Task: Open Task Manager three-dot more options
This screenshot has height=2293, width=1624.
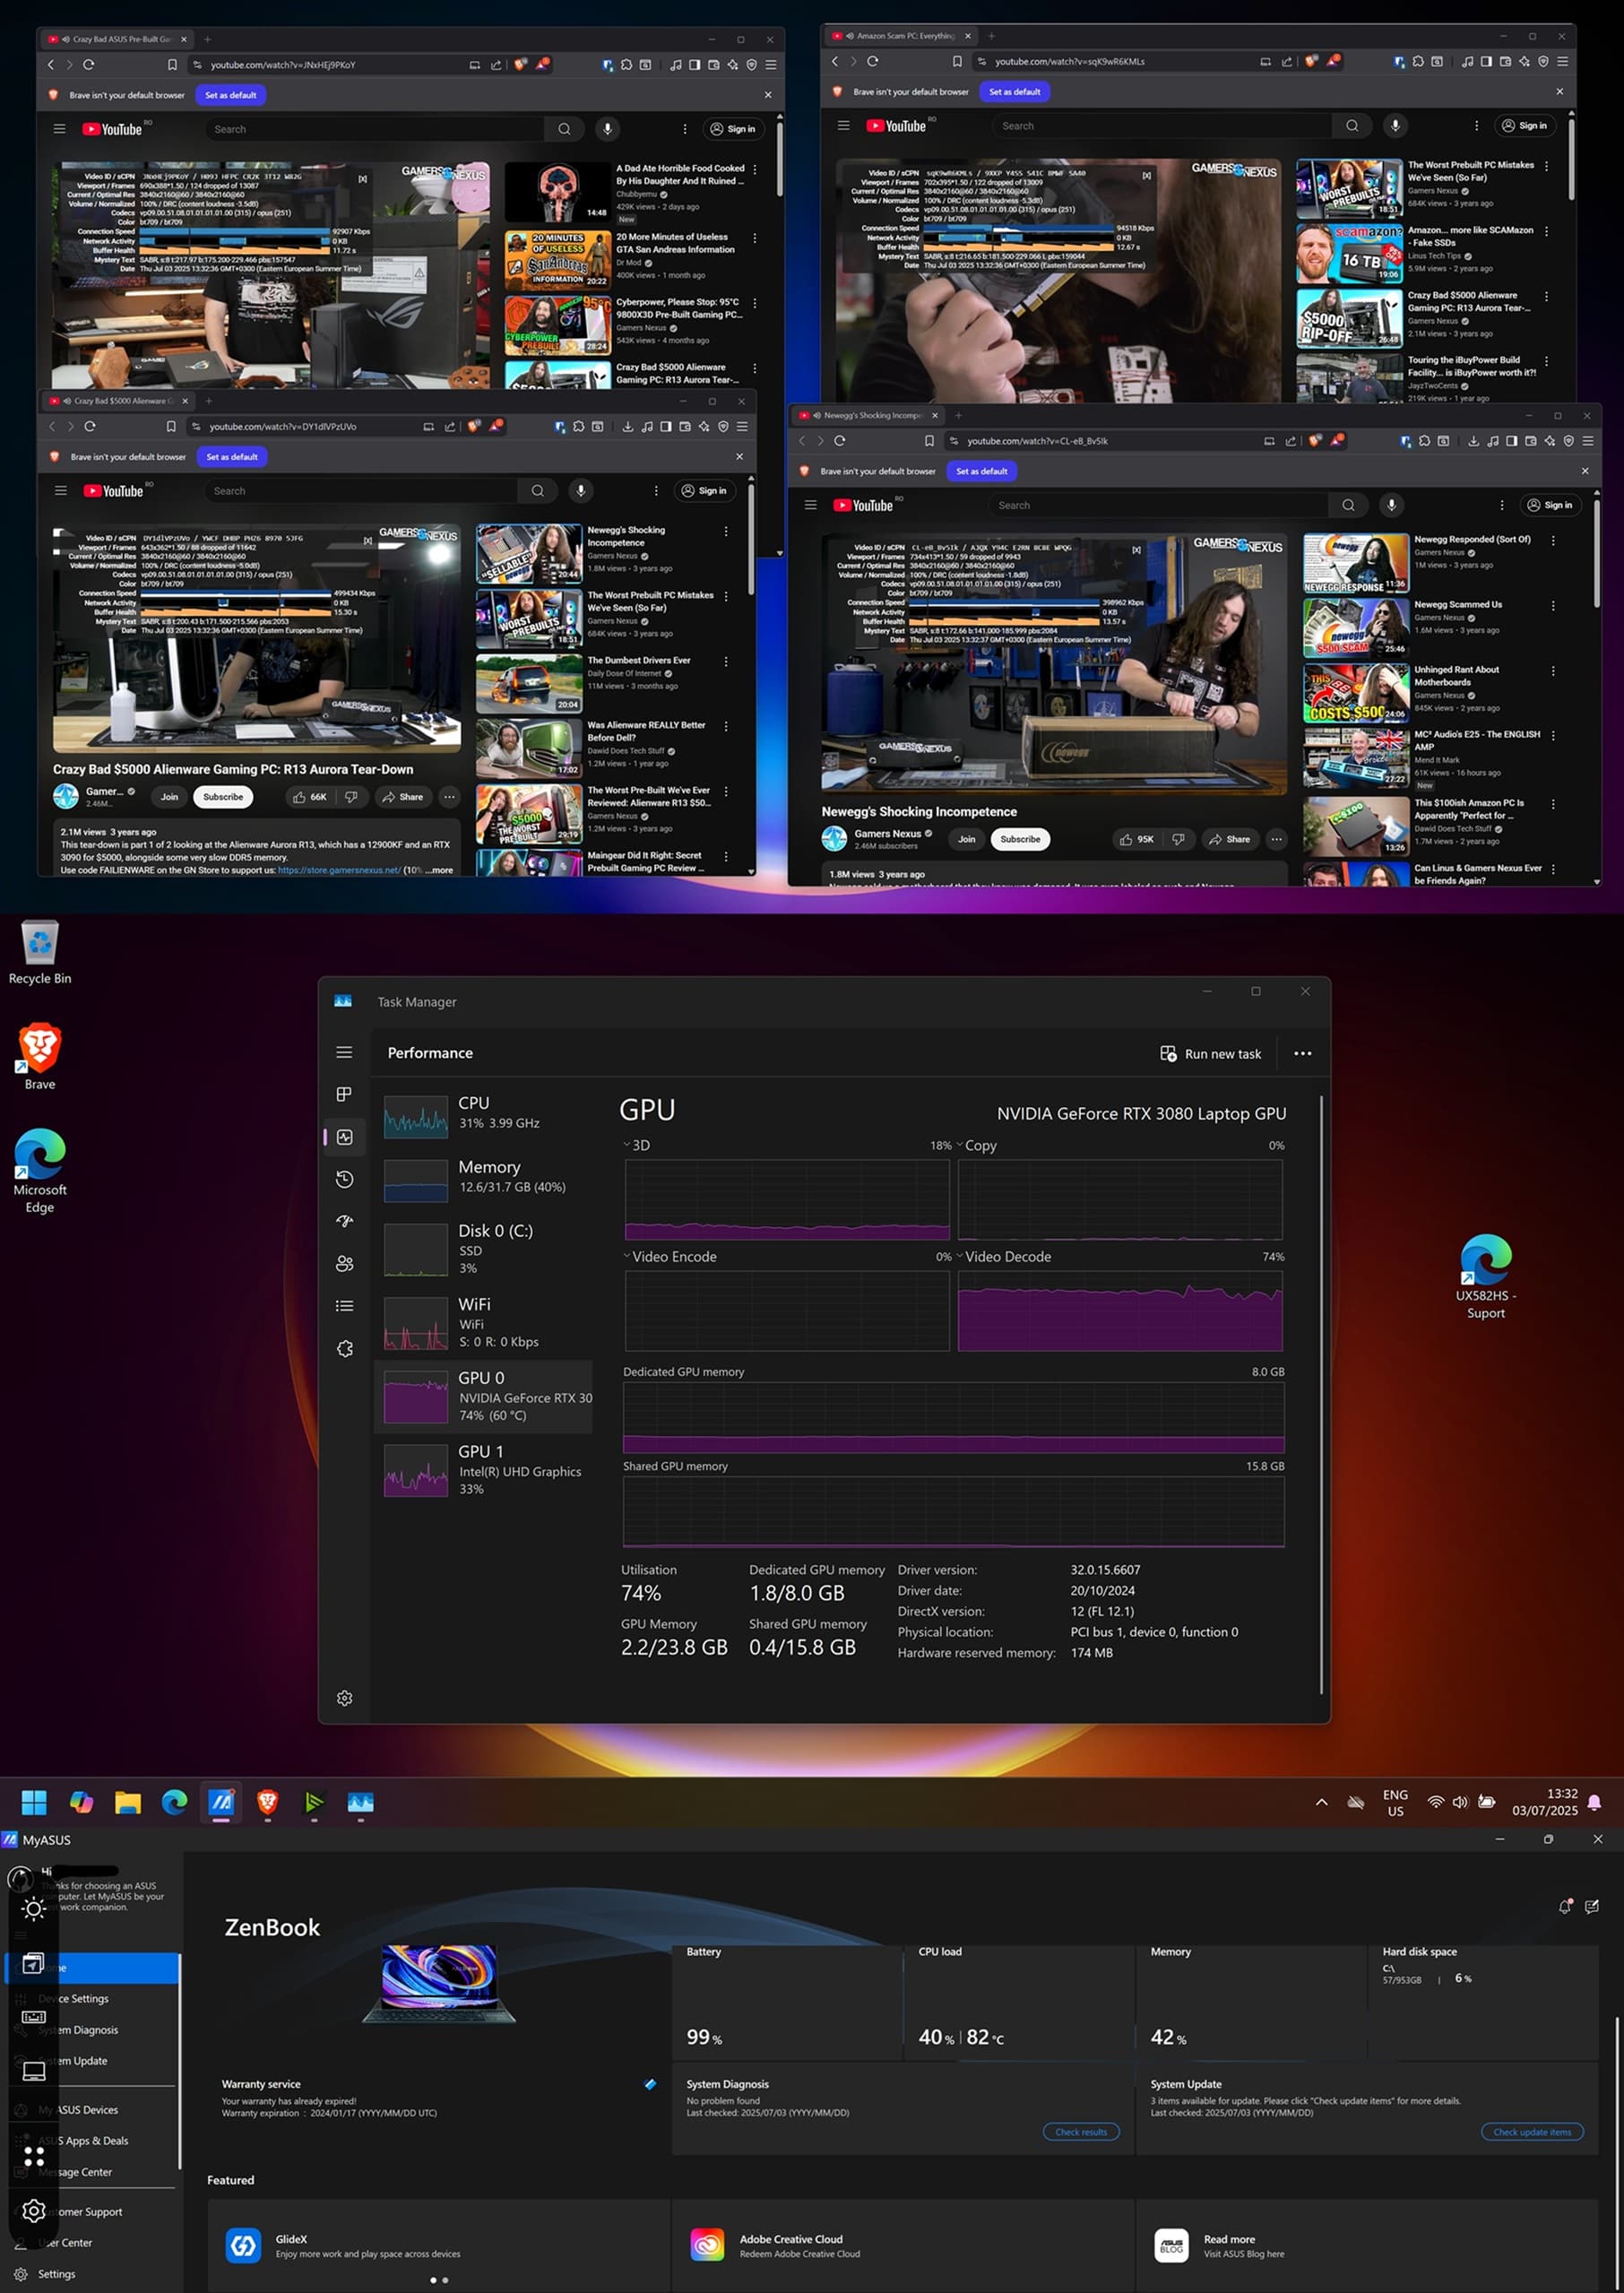Action: (1302, 1053)
